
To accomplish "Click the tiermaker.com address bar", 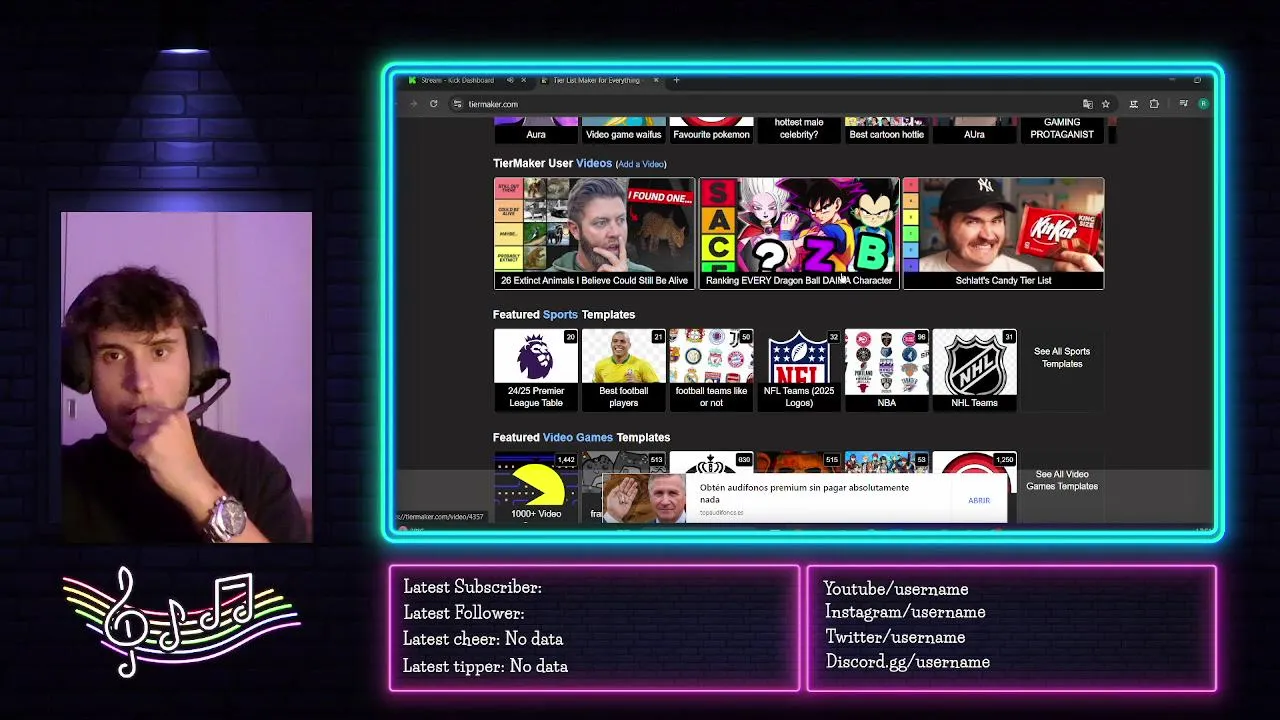I will [x=770, y=104].
